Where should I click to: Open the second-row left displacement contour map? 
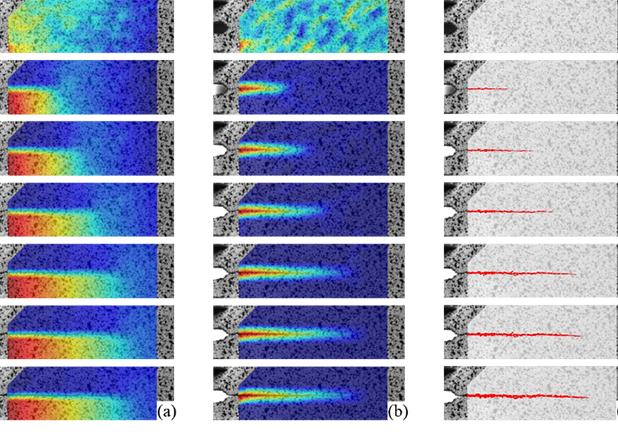[x=80, y=88]
